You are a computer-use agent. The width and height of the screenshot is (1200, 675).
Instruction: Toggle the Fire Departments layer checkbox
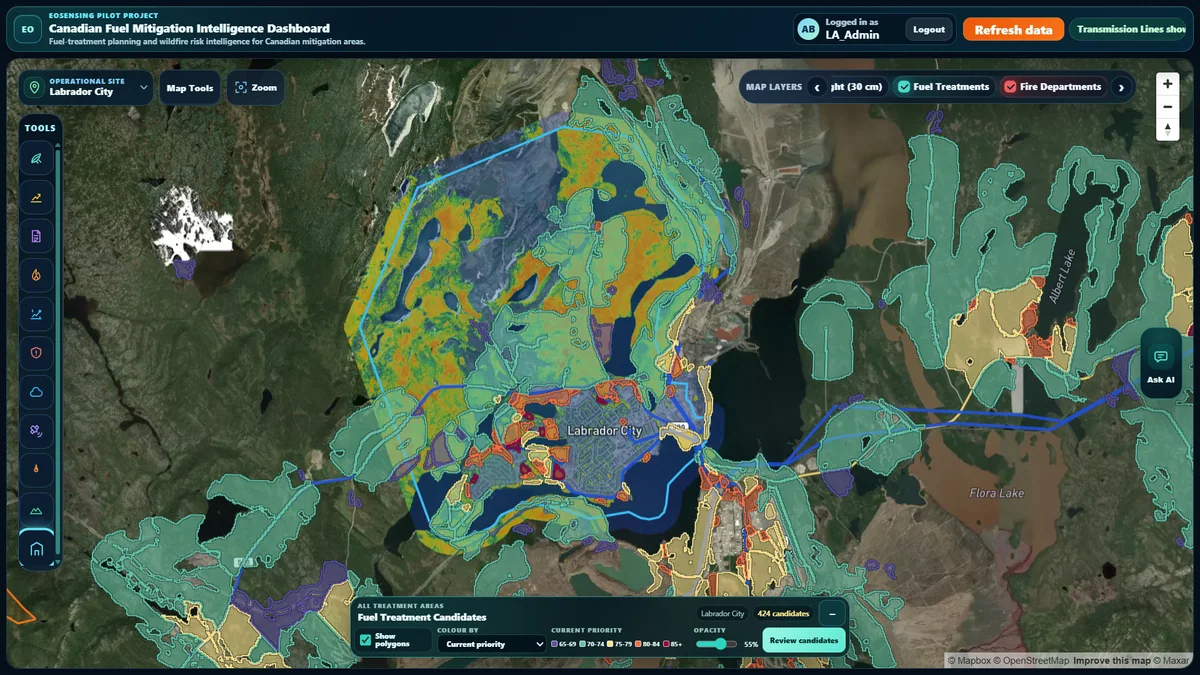click(1010, 87)
